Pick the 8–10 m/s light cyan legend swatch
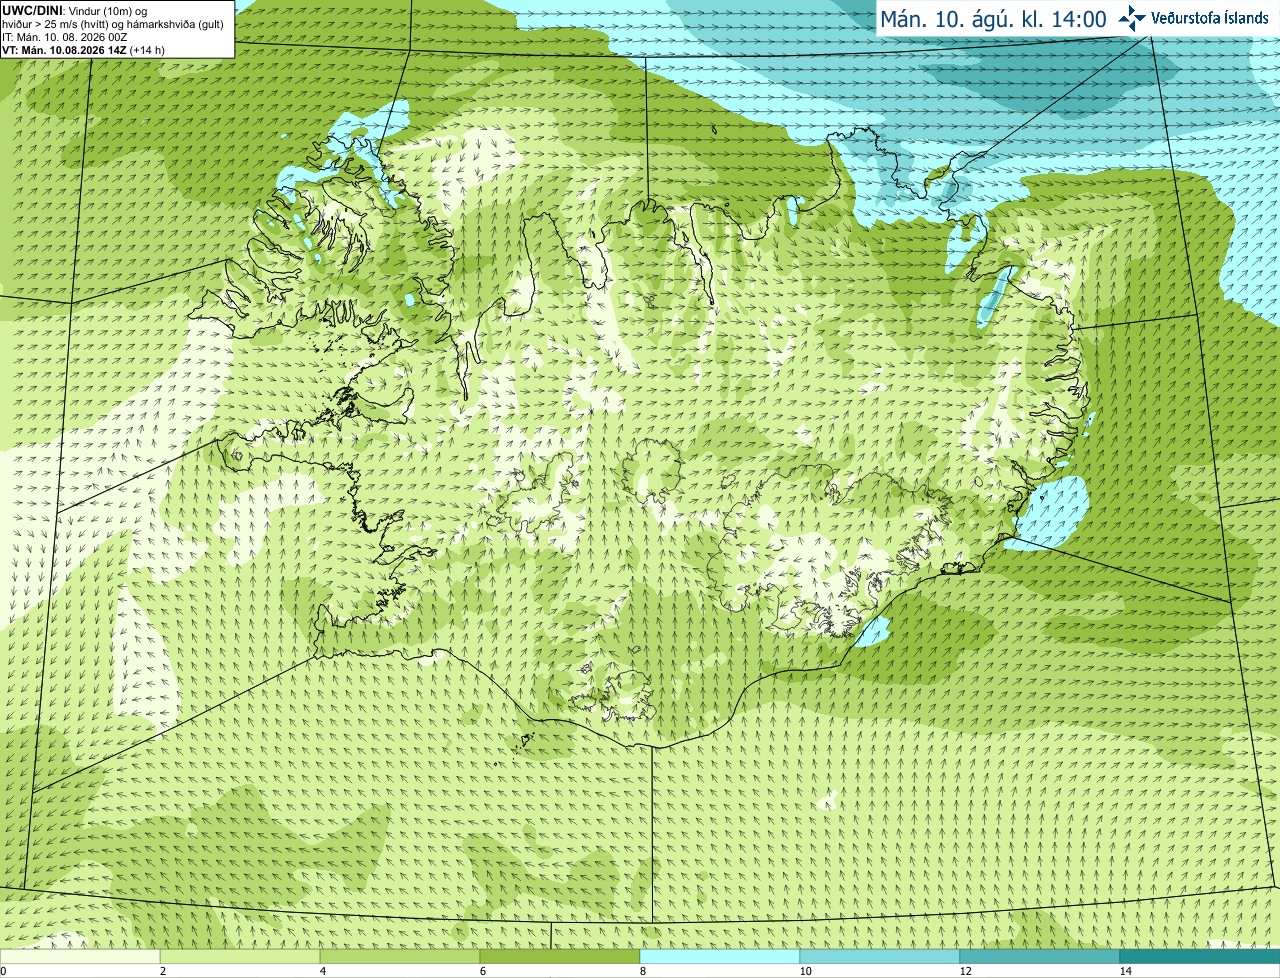The height and width of the screenshot is (978, 1280). [x=720, y=957]
